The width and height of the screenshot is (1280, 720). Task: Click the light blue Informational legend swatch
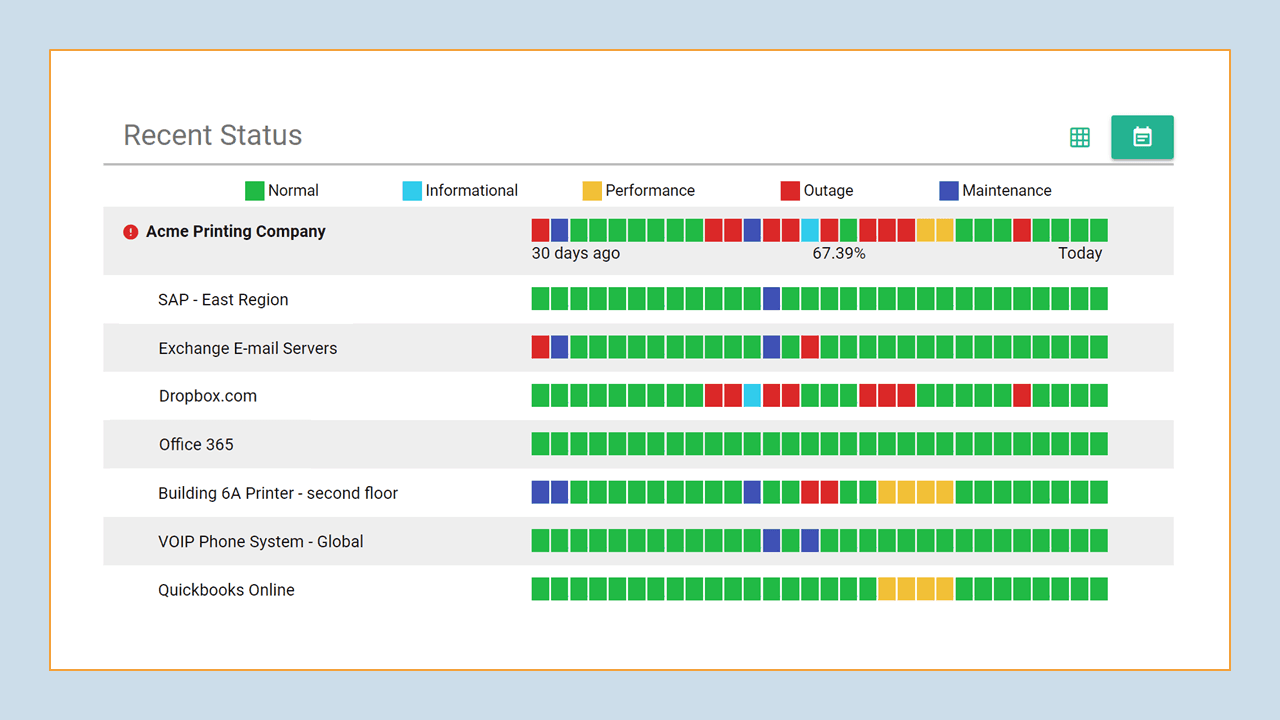412,191
